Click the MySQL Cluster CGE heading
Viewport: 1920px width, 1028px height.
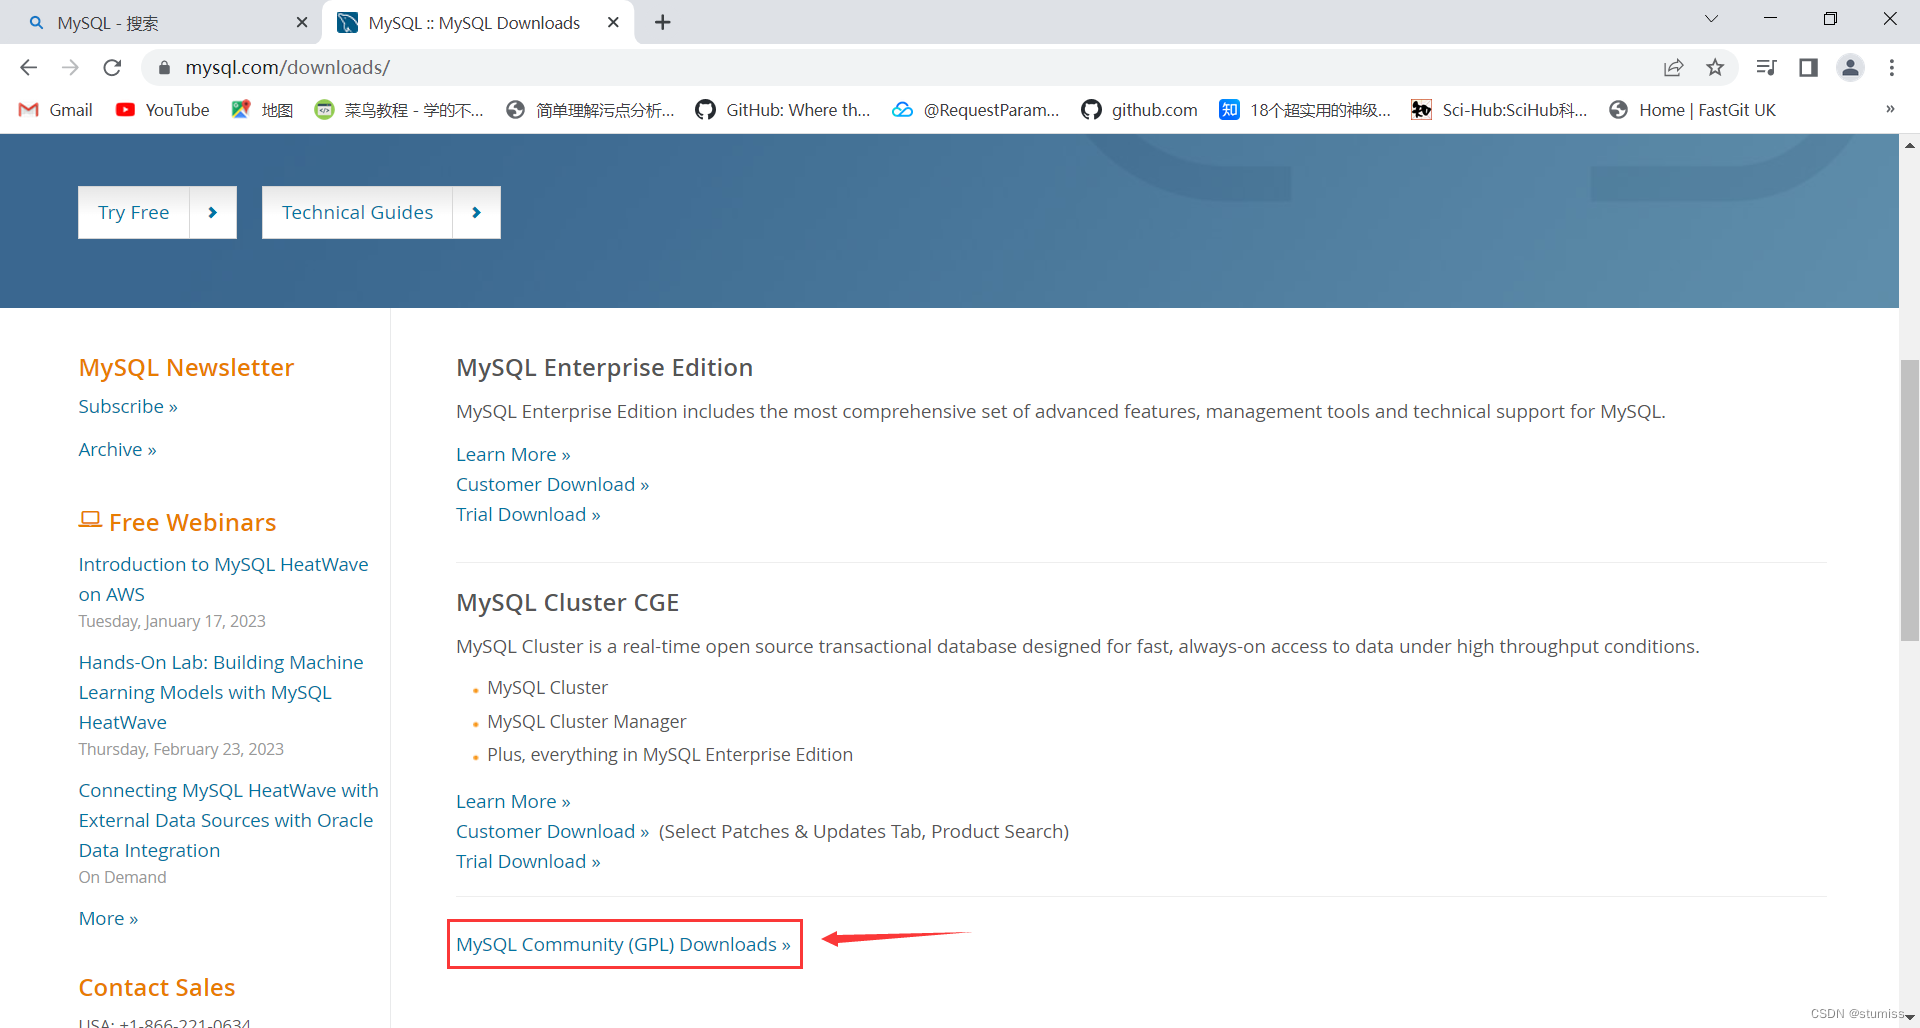[567, 602]
